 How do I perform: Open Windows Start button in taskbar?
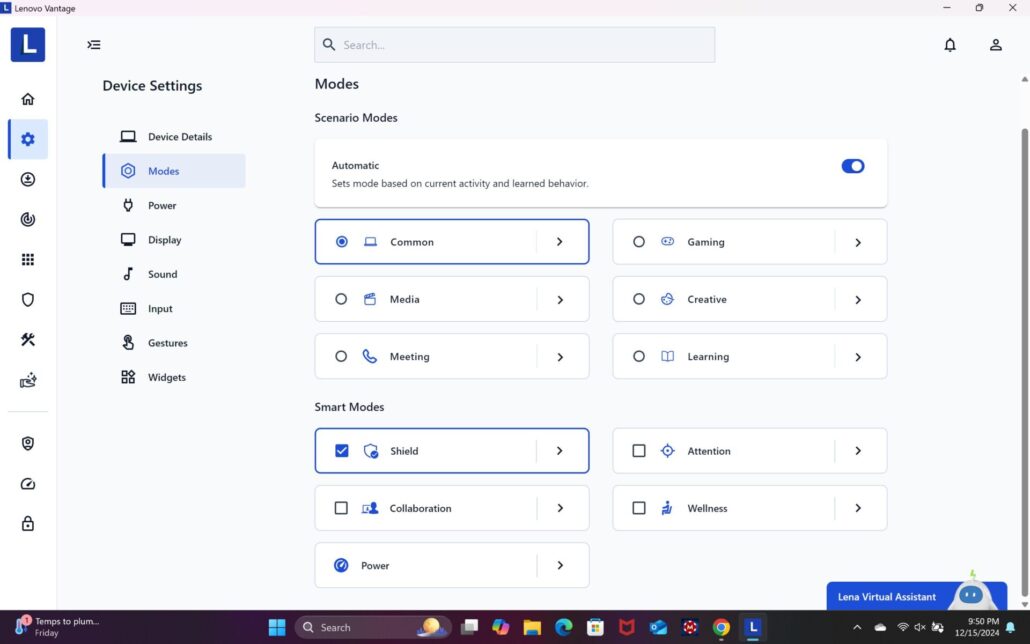coord(277,628)
